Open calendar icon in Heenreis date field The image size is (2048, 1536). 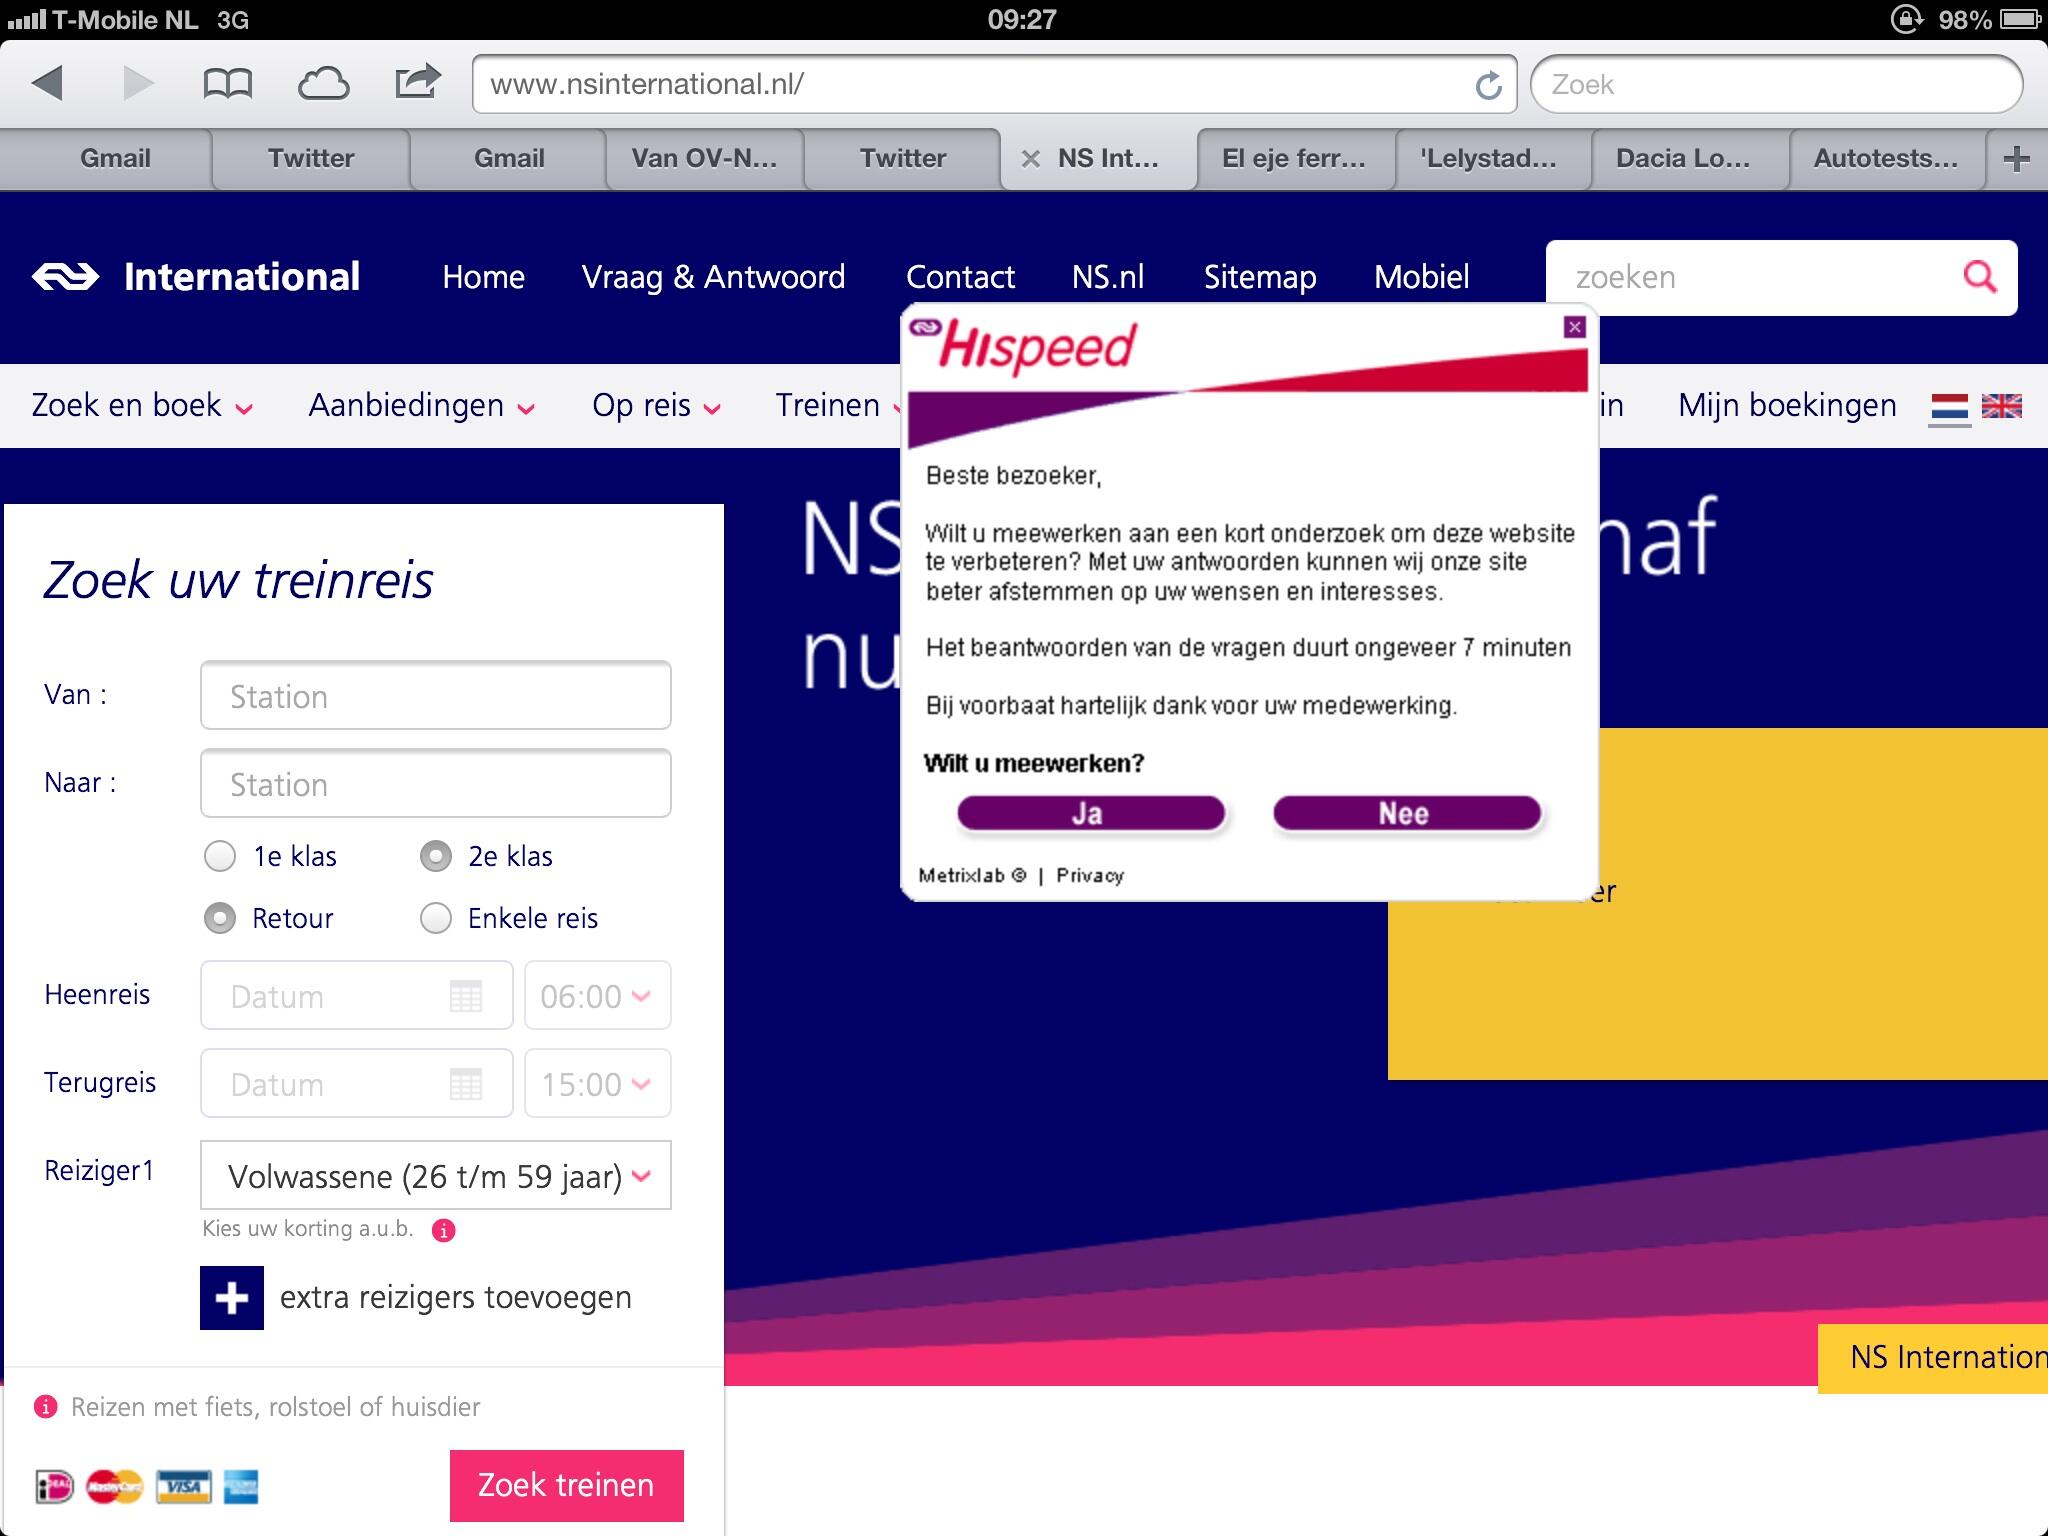(x=466, y=996)
